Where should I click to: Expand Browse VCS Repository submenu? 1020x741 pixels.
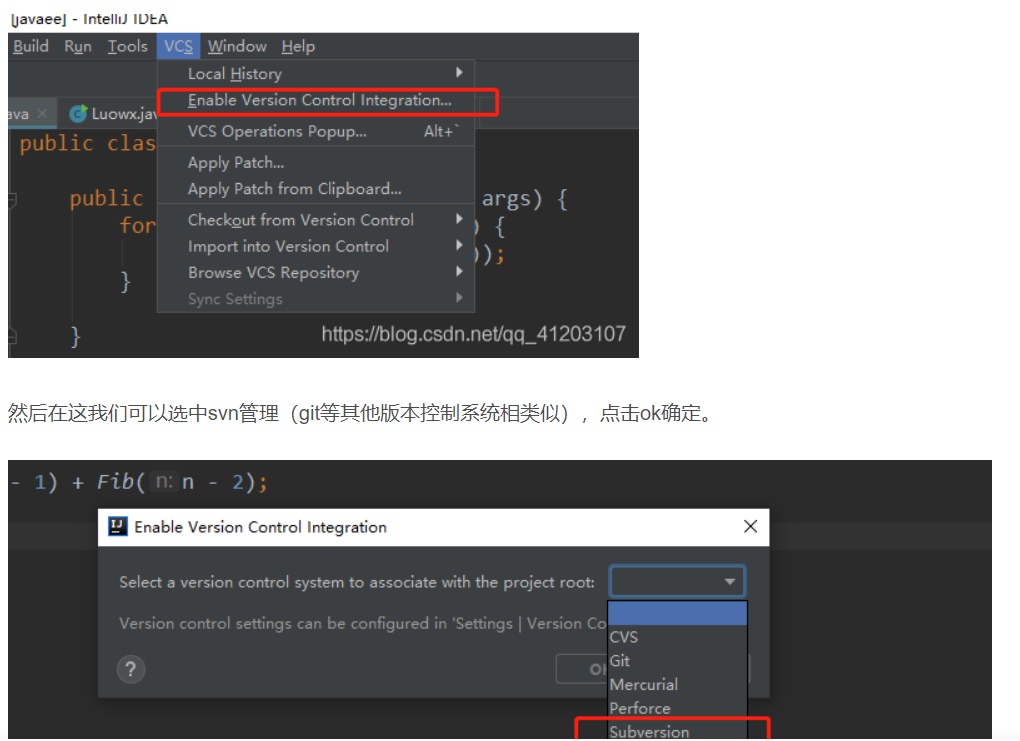[316, 273]
